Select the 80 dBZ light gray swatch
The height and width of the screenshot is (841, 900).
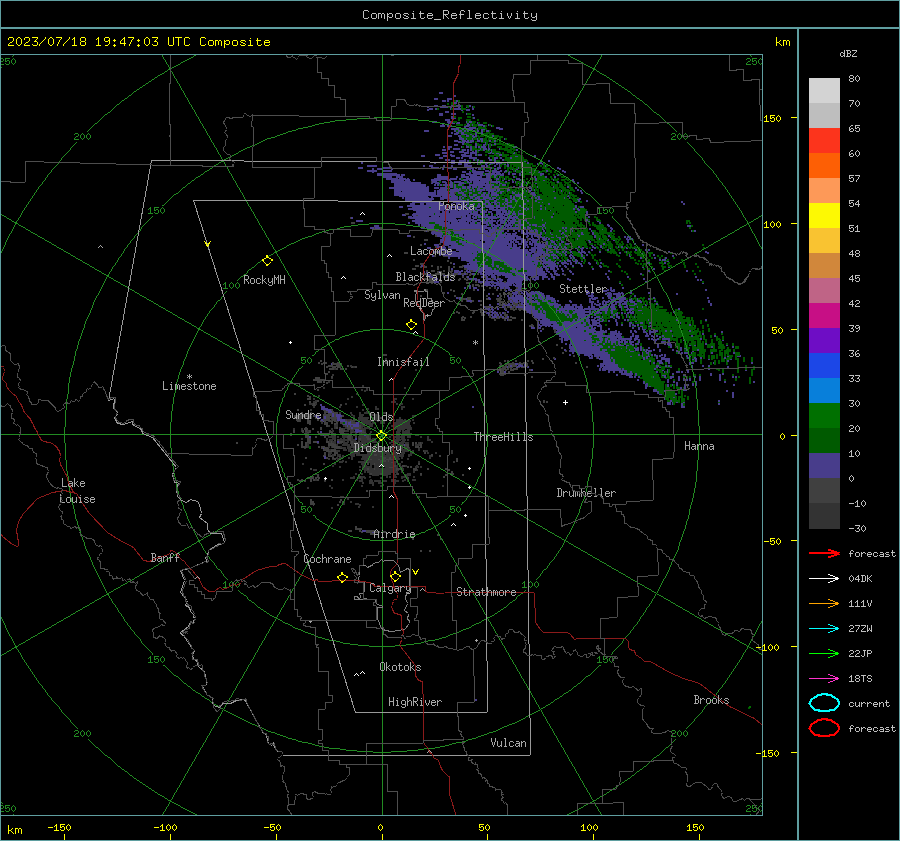point(824,90)
